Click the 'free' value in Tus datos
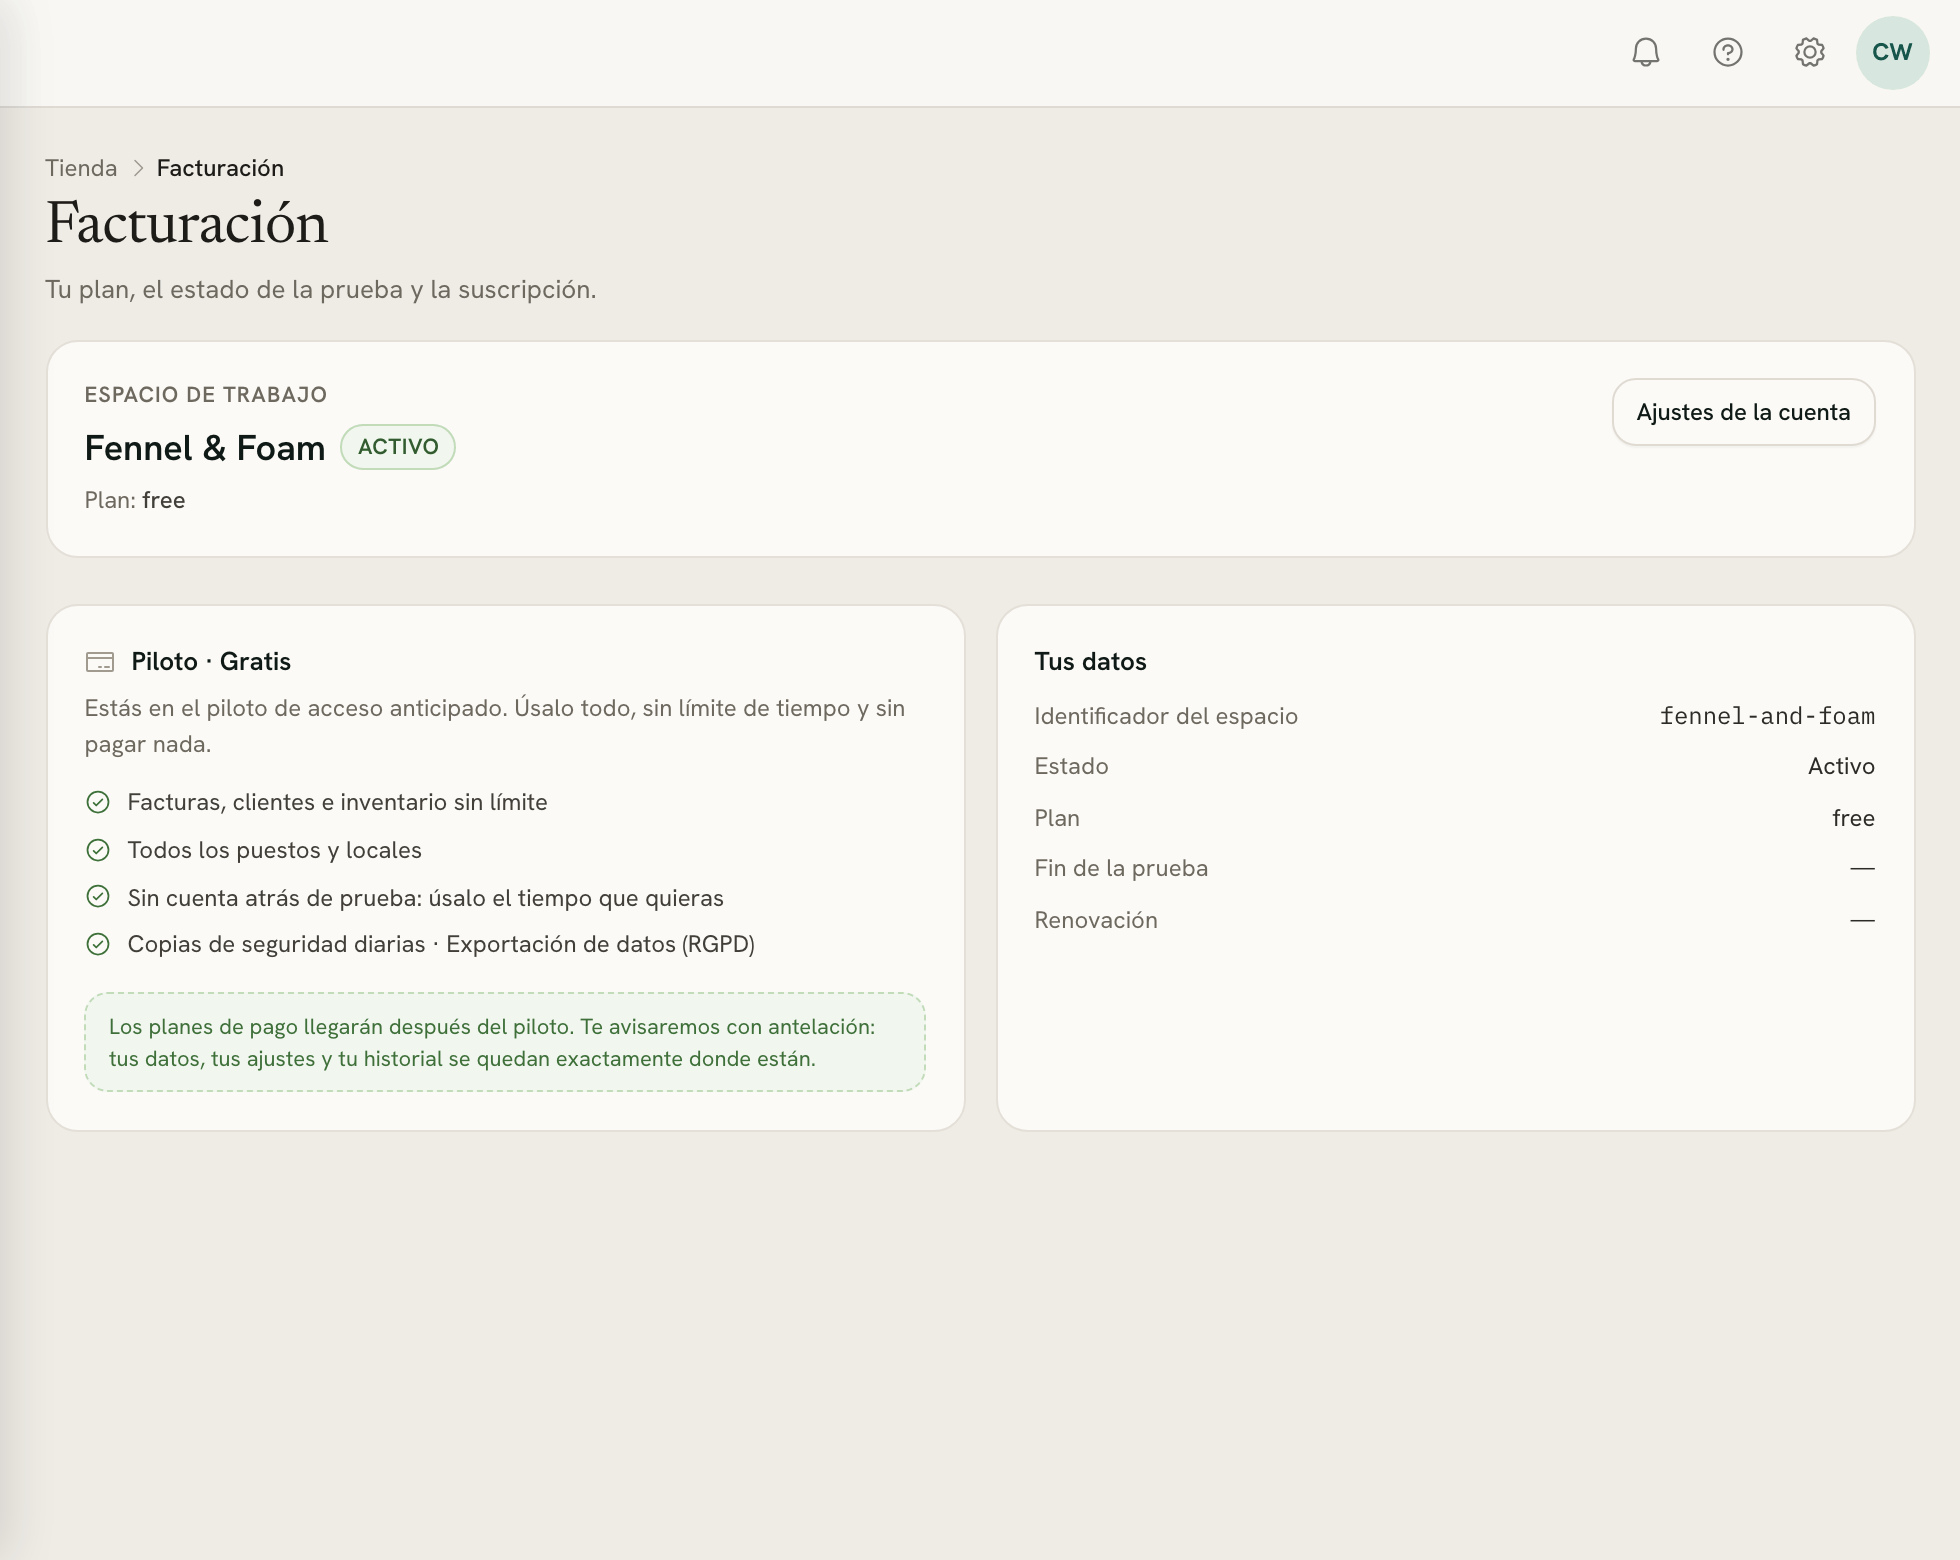1960x1560 pixels. pyautogui.click(x=1853, y=818)
